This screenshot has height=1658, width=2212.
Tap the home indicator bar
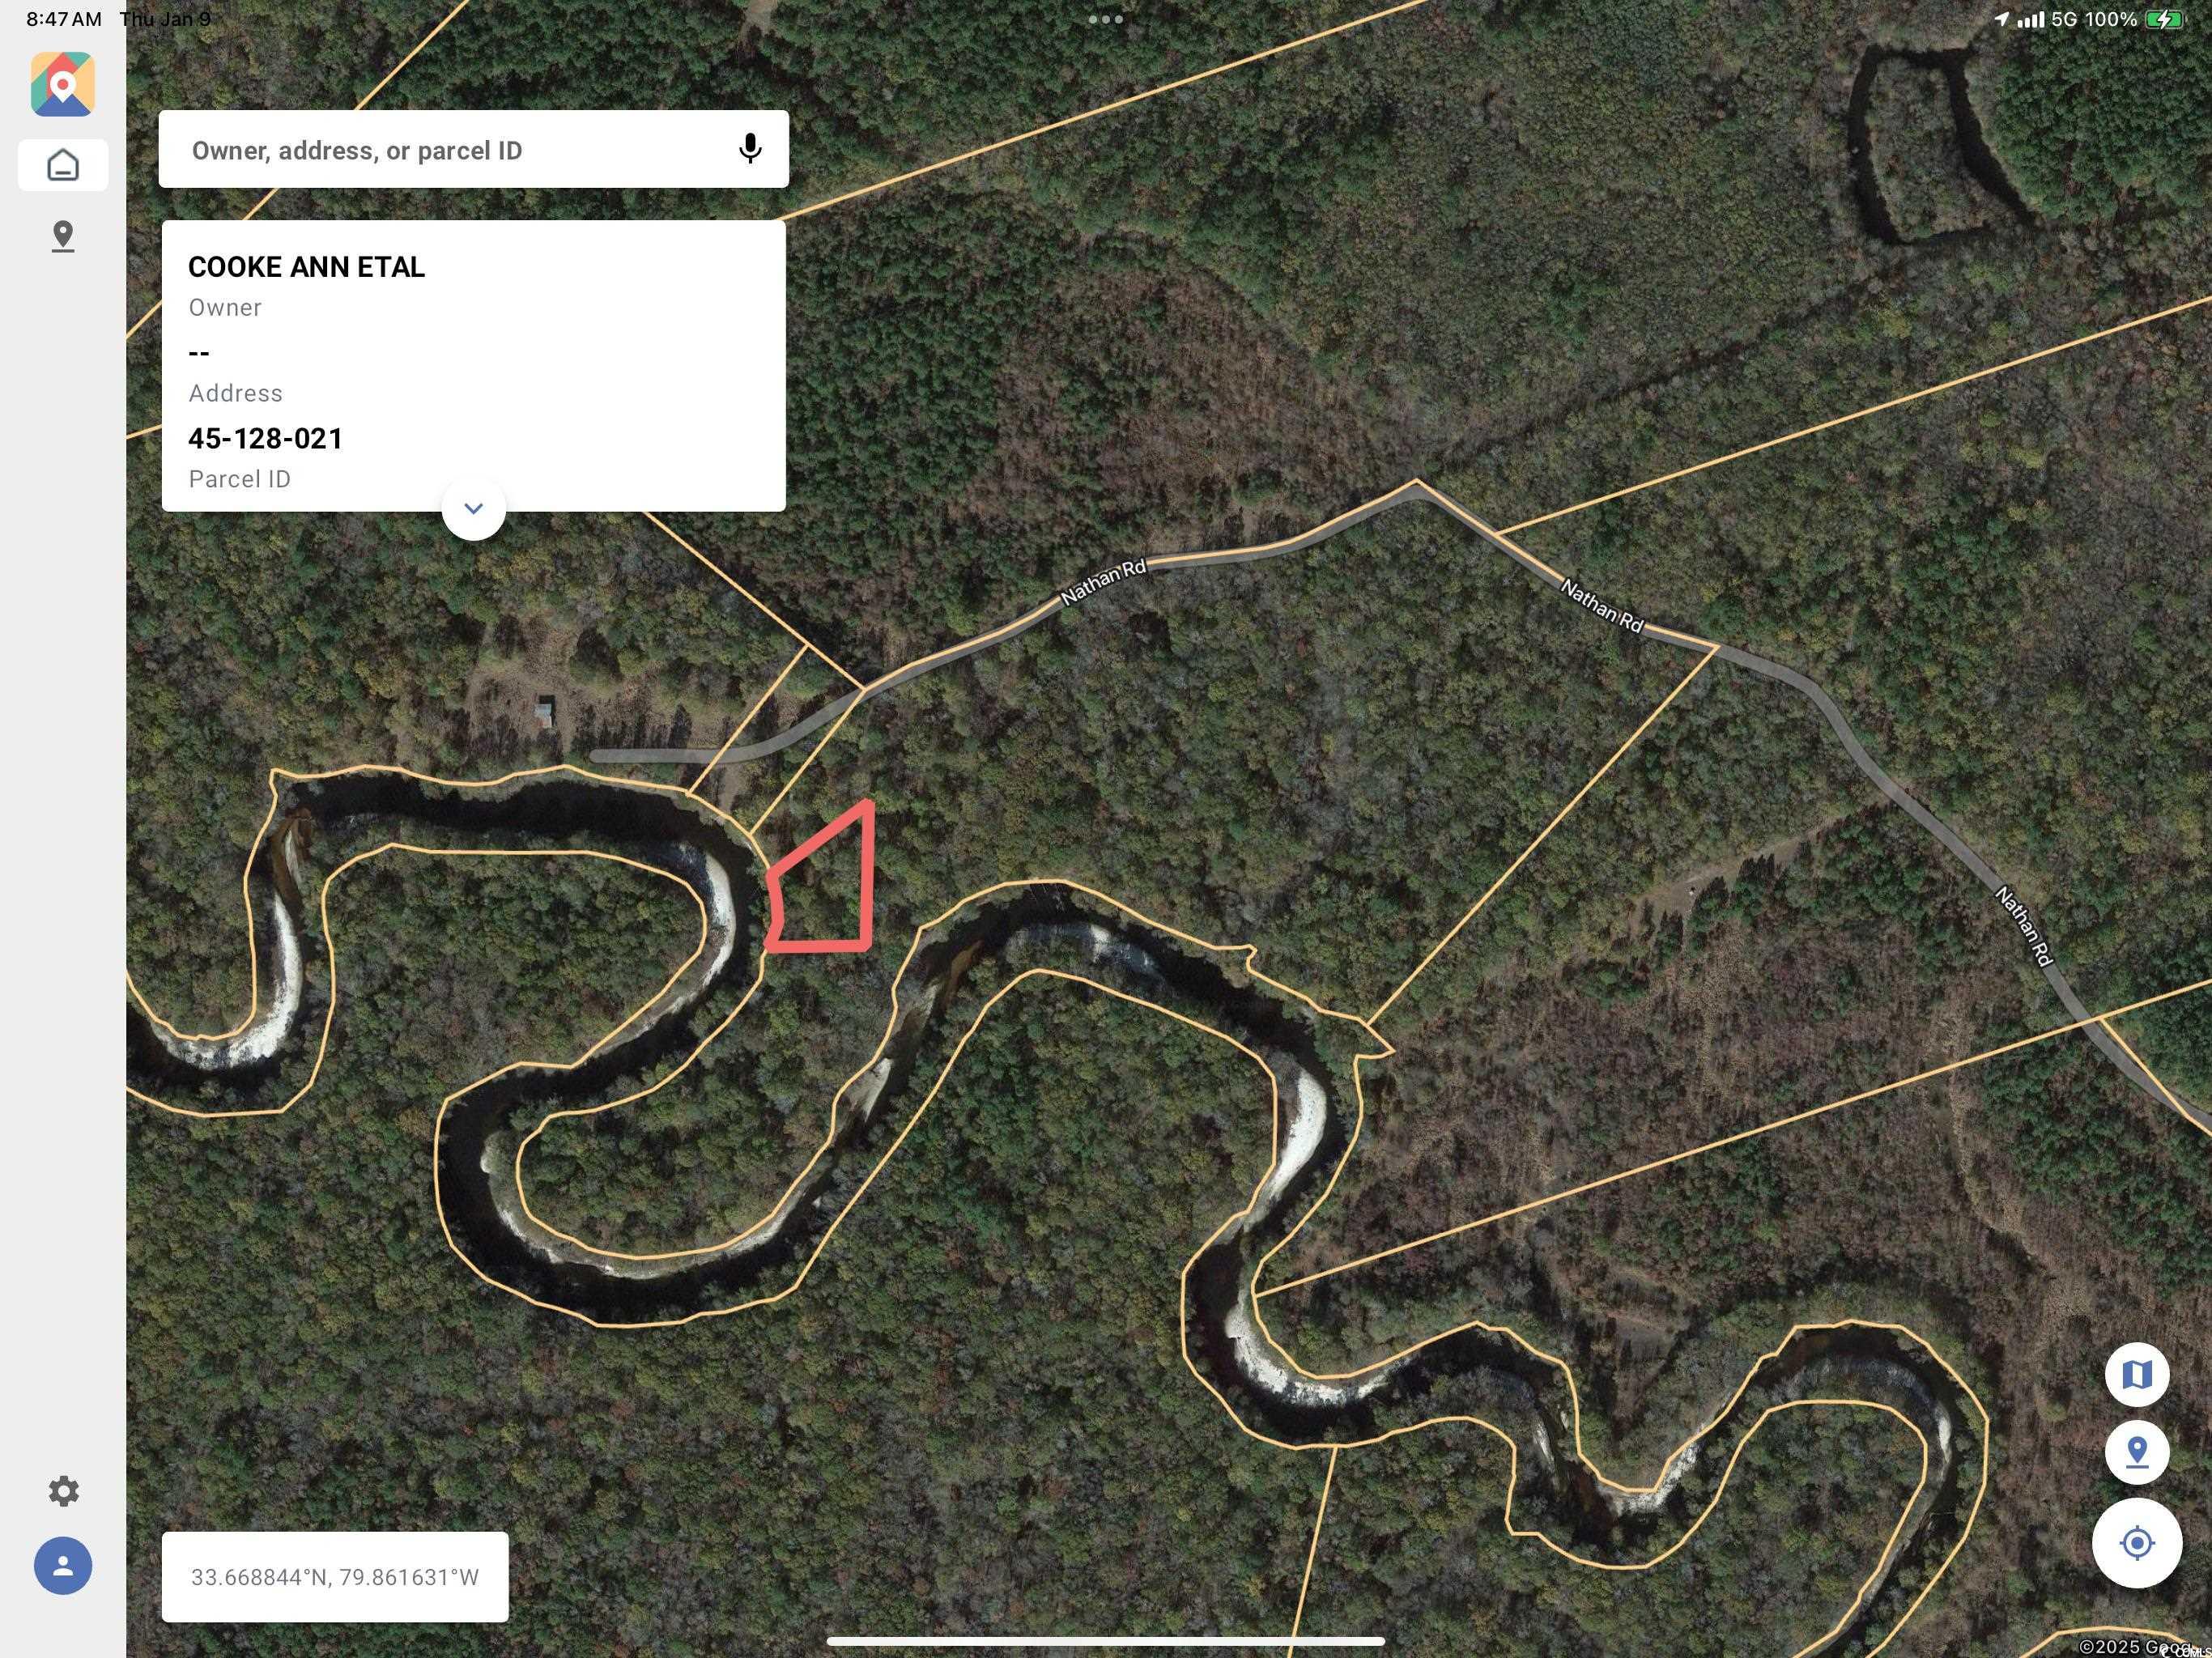tap(1105, 1641)
